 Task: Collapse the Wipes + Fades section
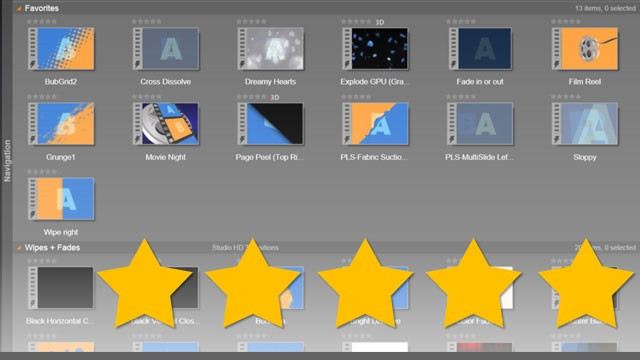click(x=19, y=248)
